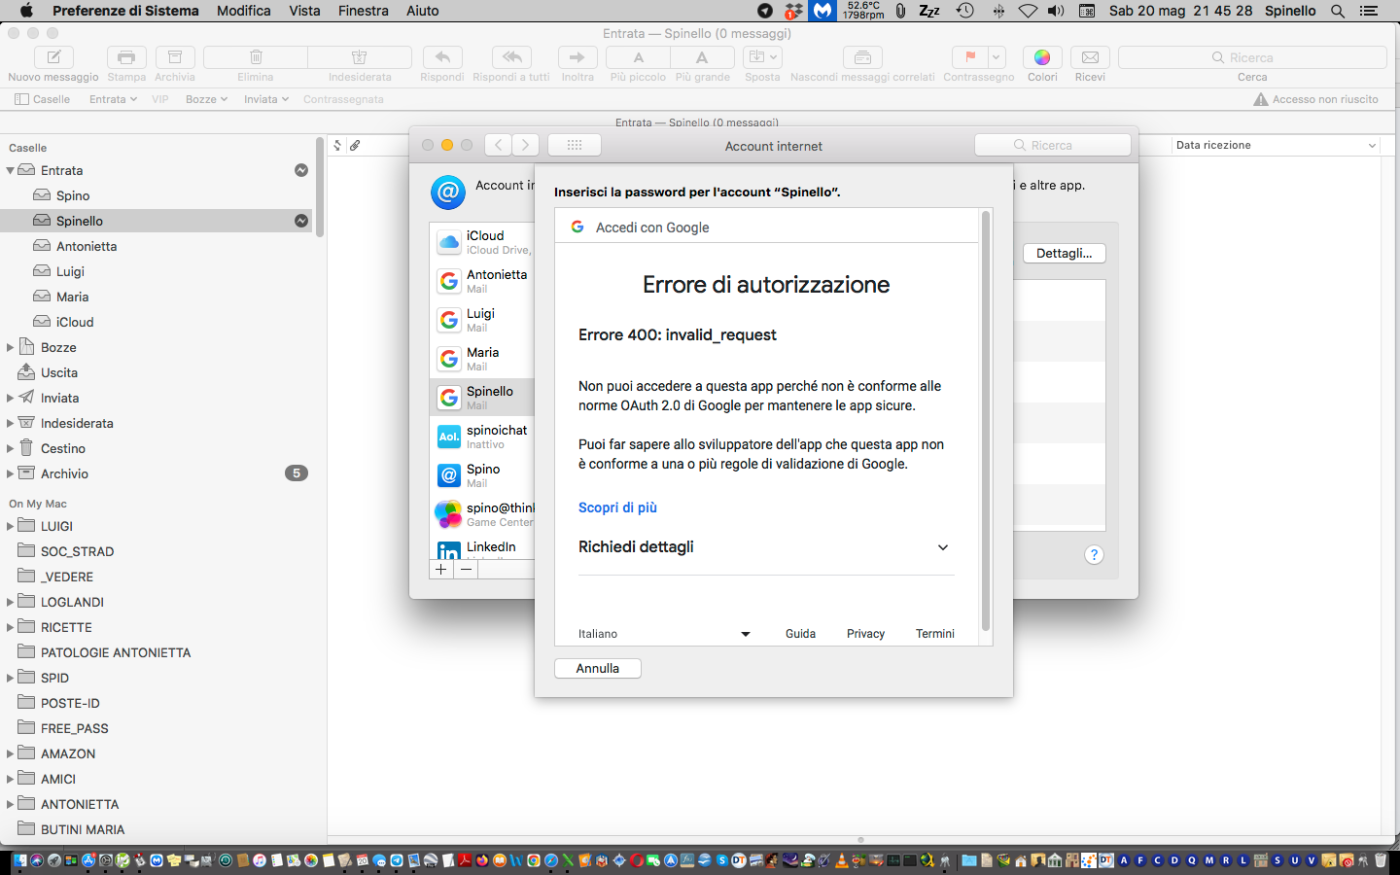1400x875 pixels.
Task: Select the Game Center spino account
Action: pyautogui.click(x=483, y=515)
